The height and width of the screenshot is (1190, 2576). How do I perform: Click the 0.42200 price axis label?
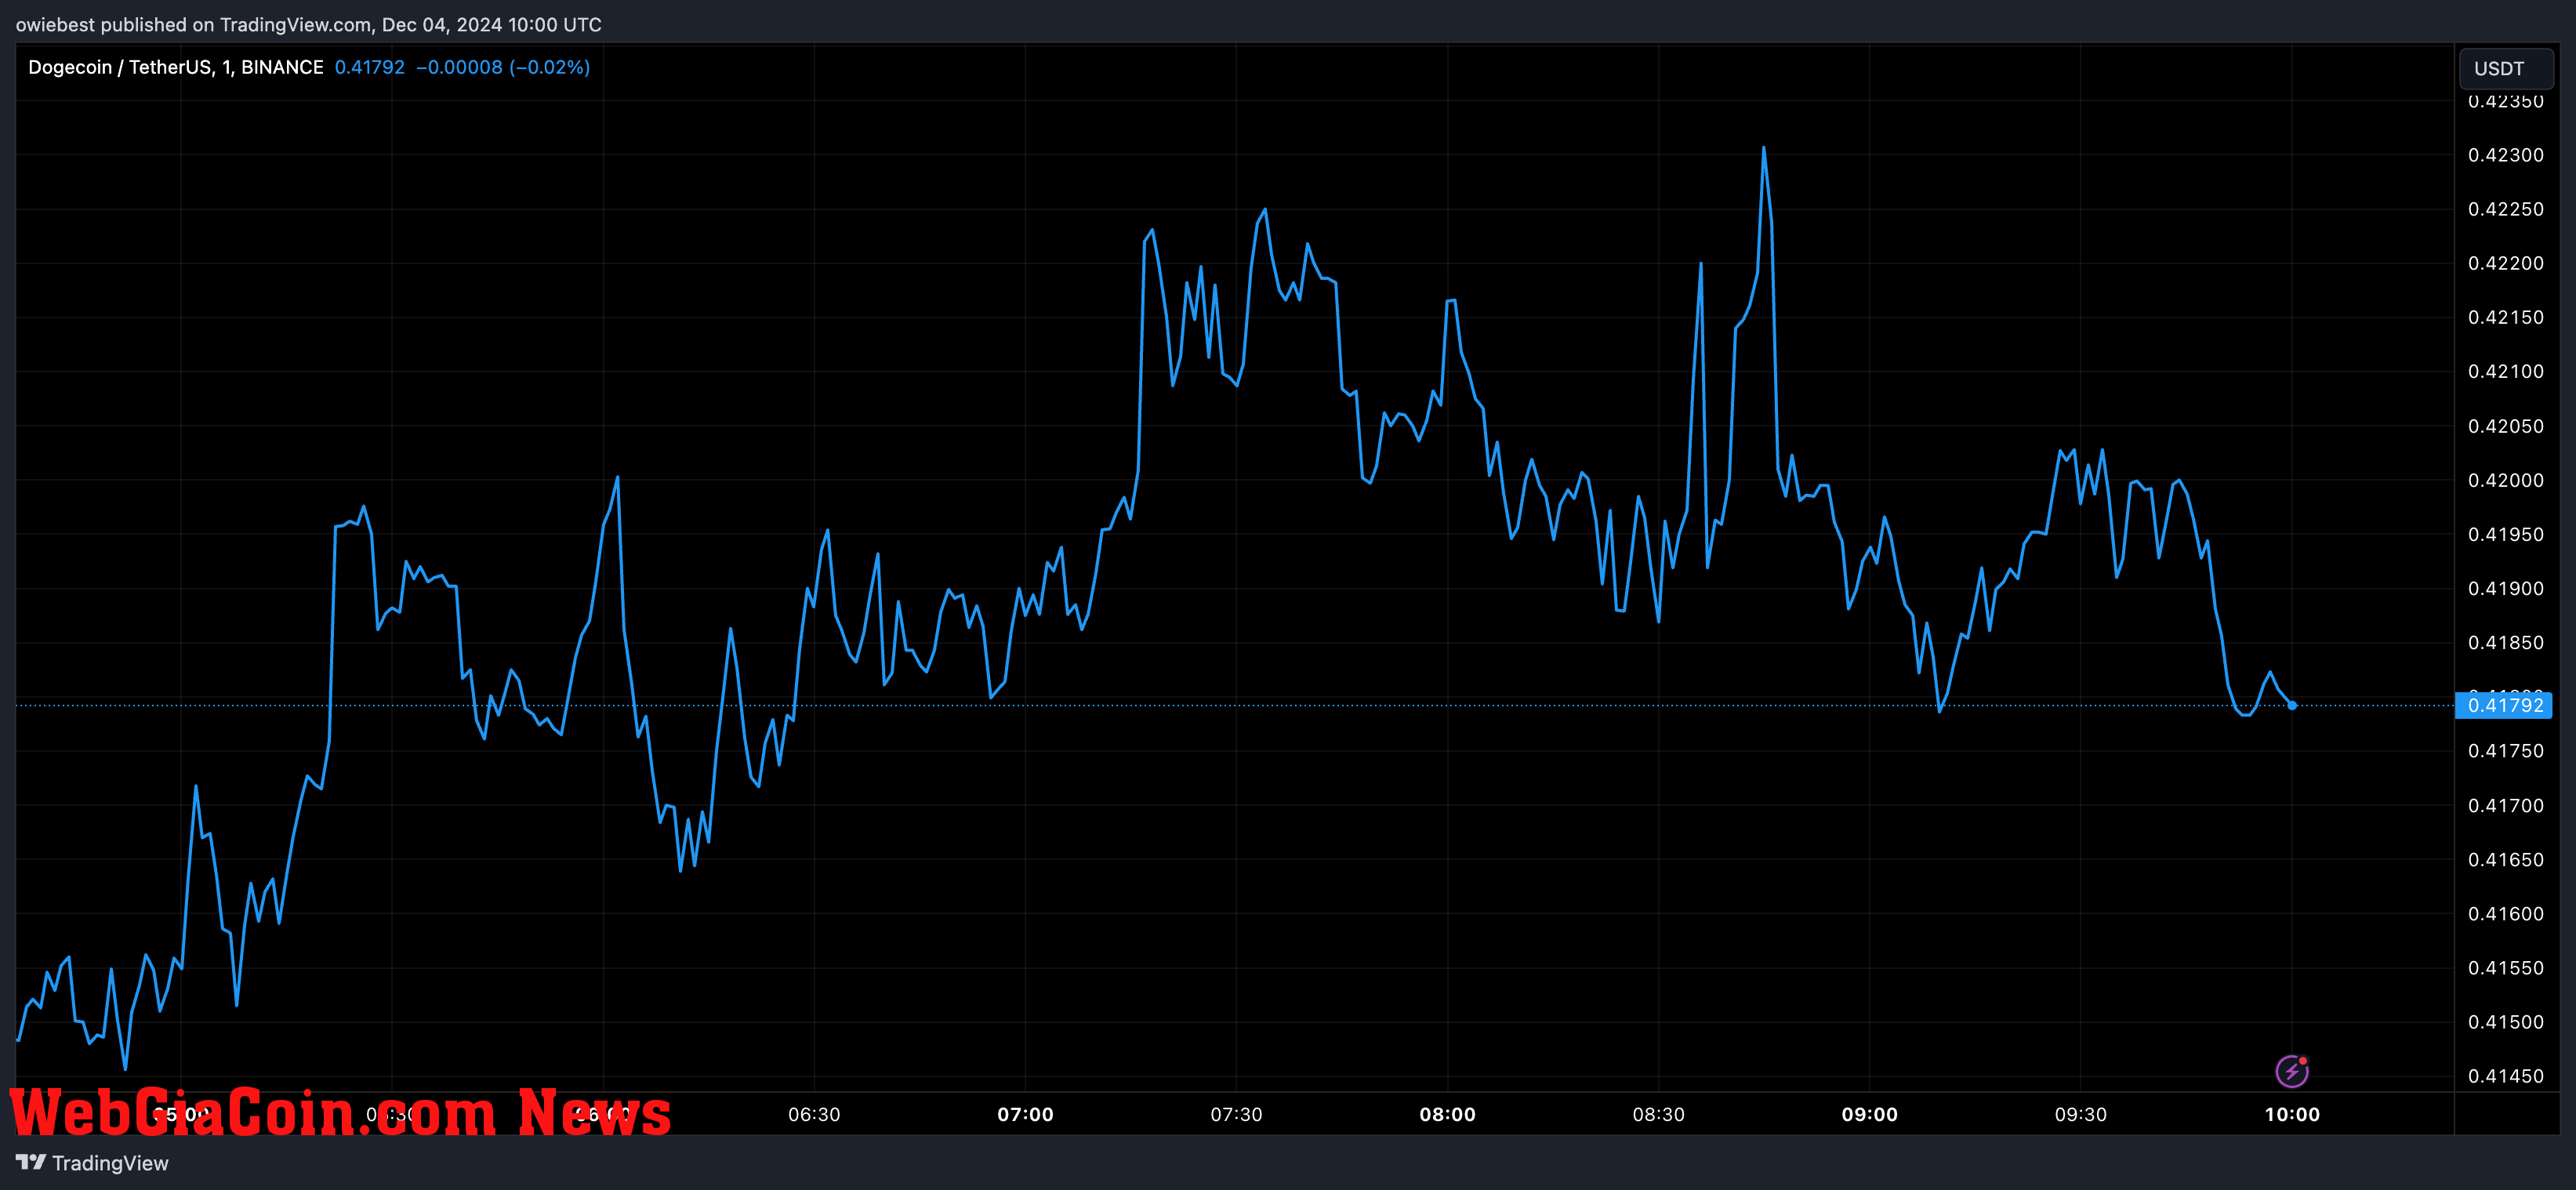[x=2505, y=263]
